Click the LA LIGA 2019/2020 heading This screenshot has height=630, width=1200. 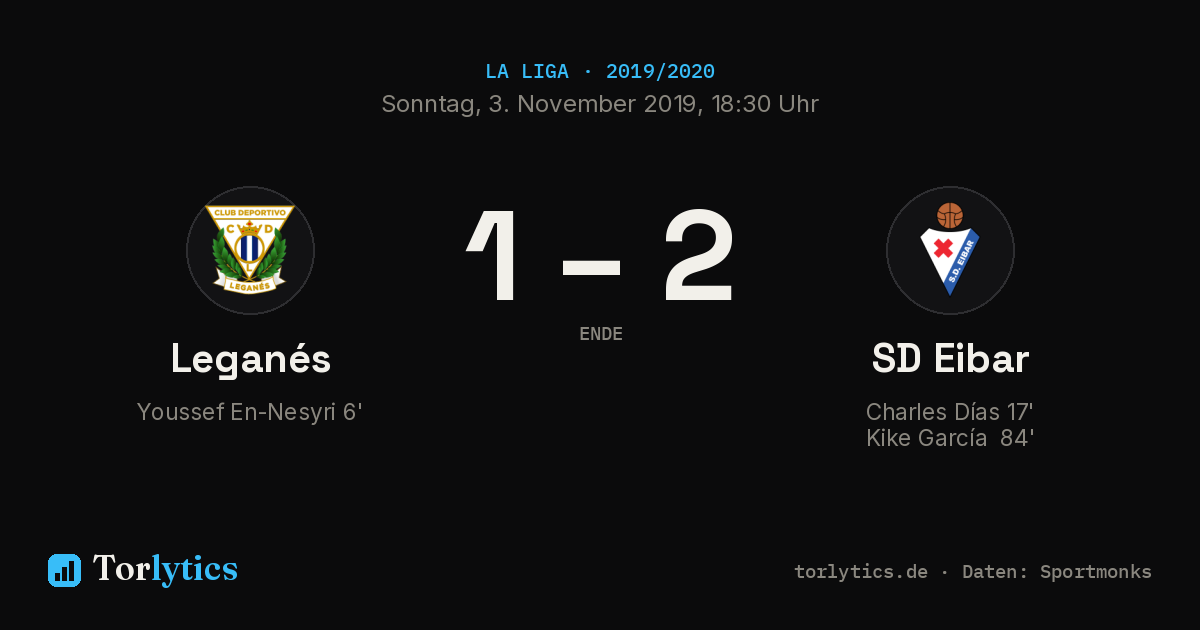coord(600,72)
